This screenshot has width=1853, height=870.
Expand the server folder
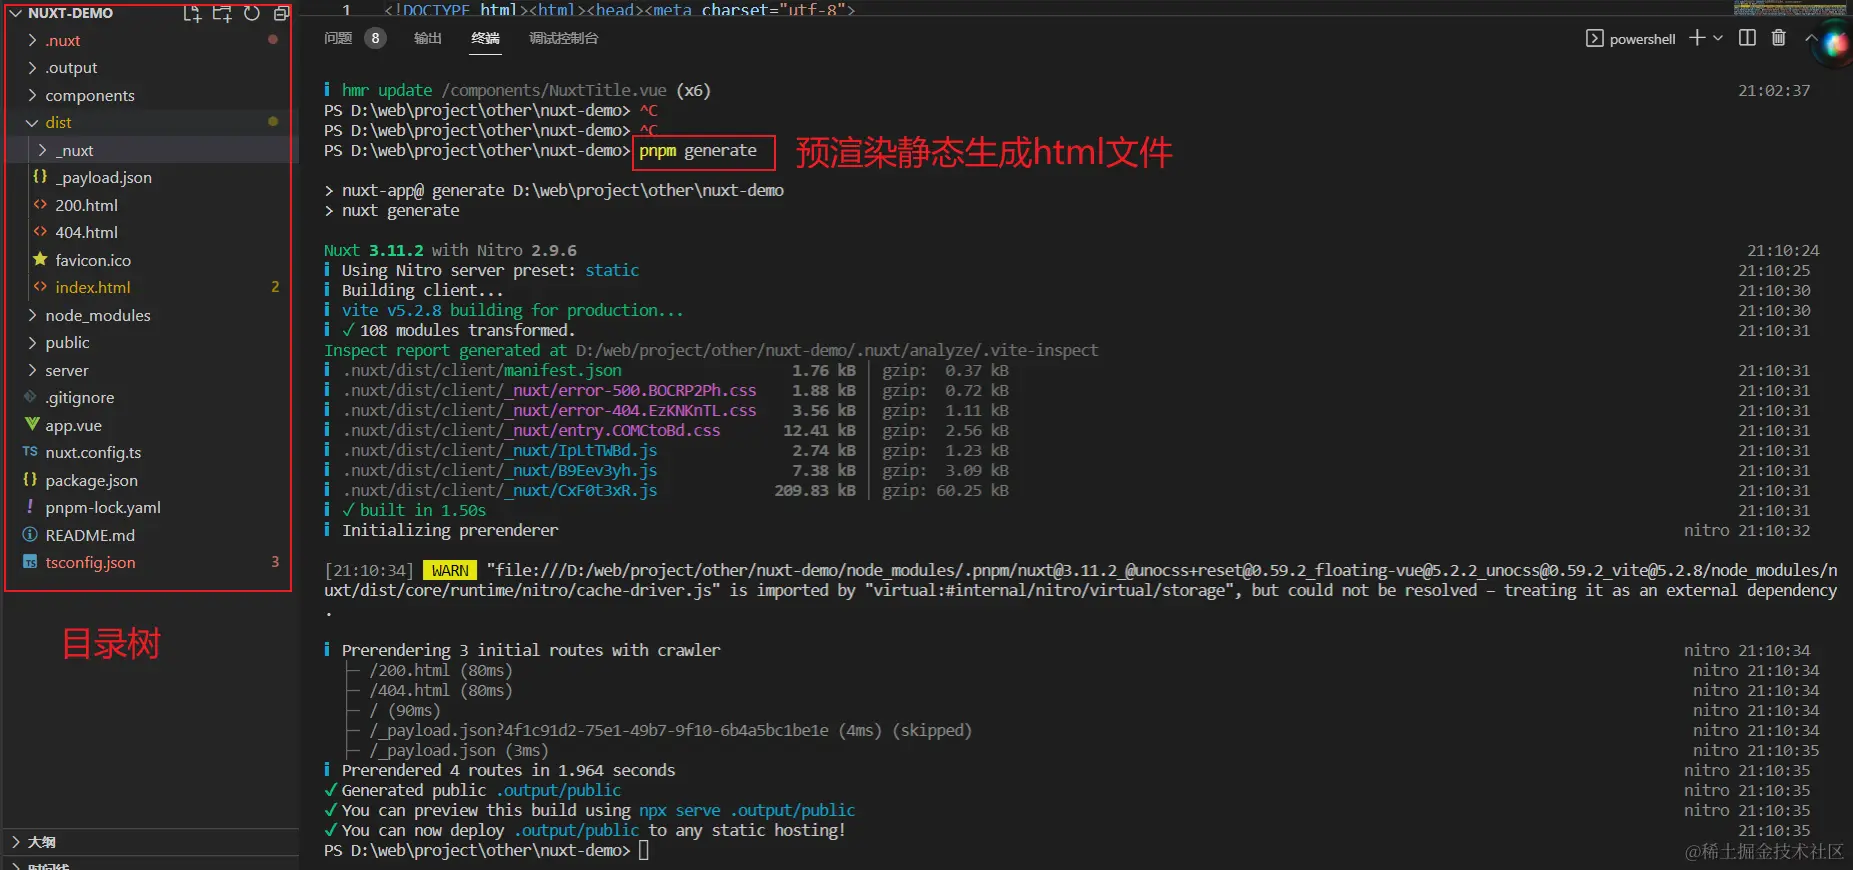click(32, 370)
